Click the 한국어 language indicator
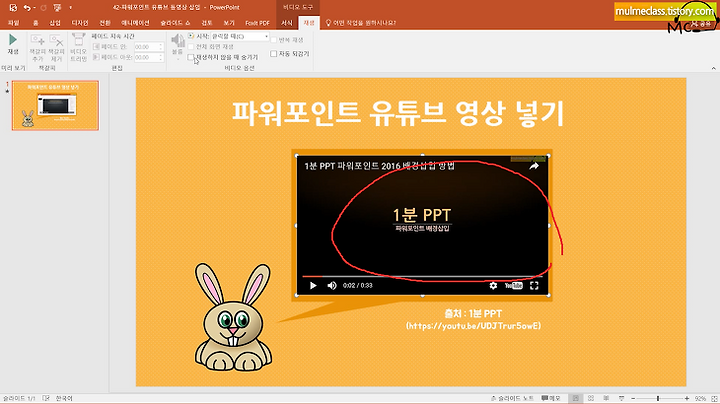The image size is (720, 404). [64, 398]
